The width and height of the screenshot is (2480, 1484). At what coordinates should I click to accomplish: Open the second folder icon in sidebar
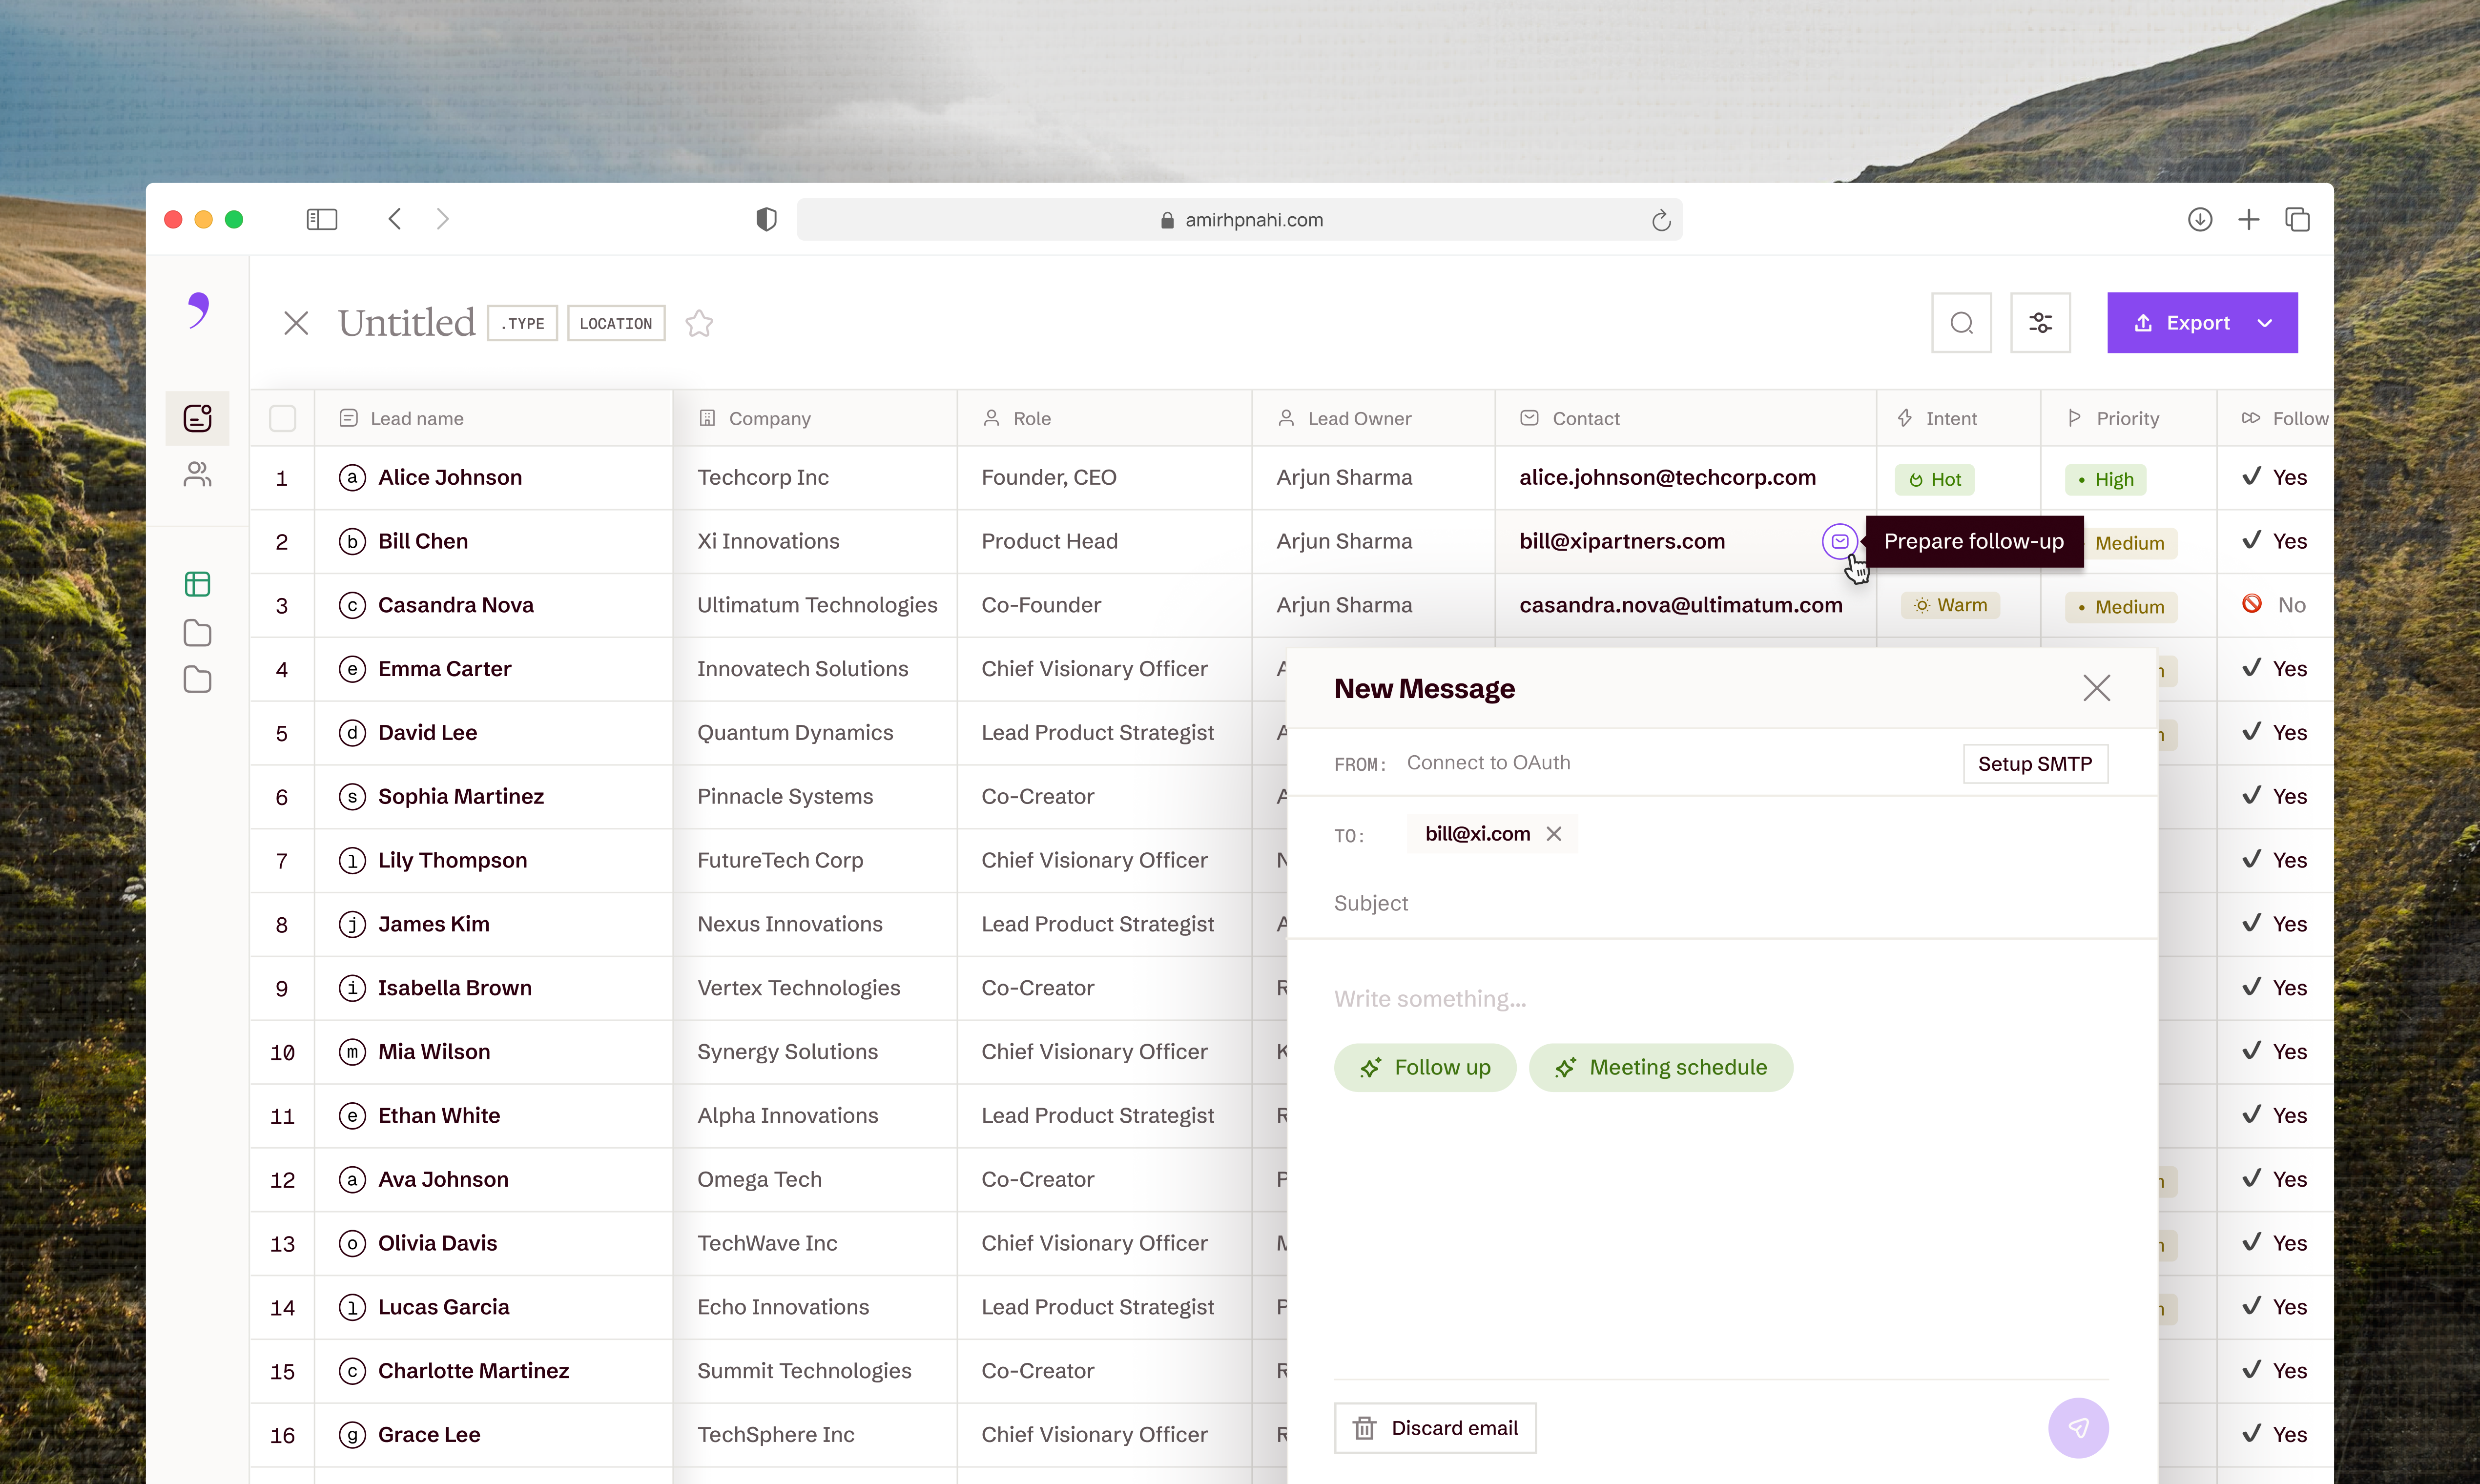[x=197, y=680]
